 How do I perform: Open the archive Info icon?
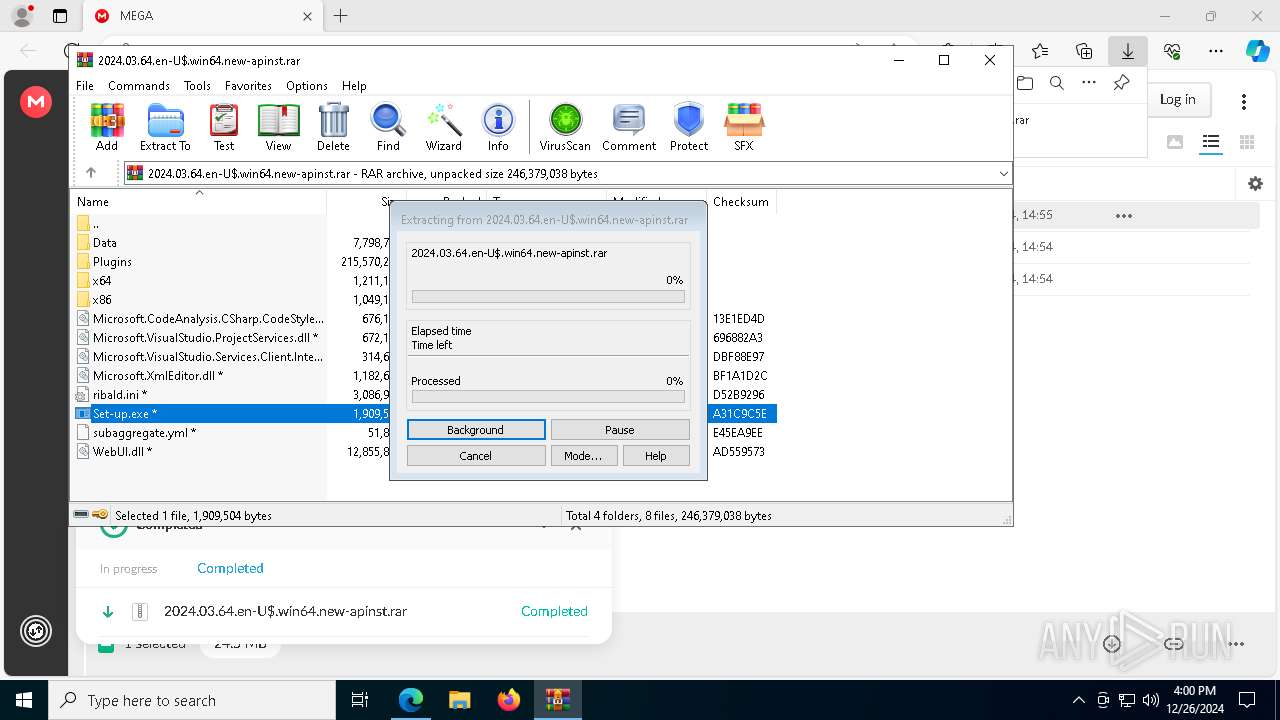click(x=498, y=127)
